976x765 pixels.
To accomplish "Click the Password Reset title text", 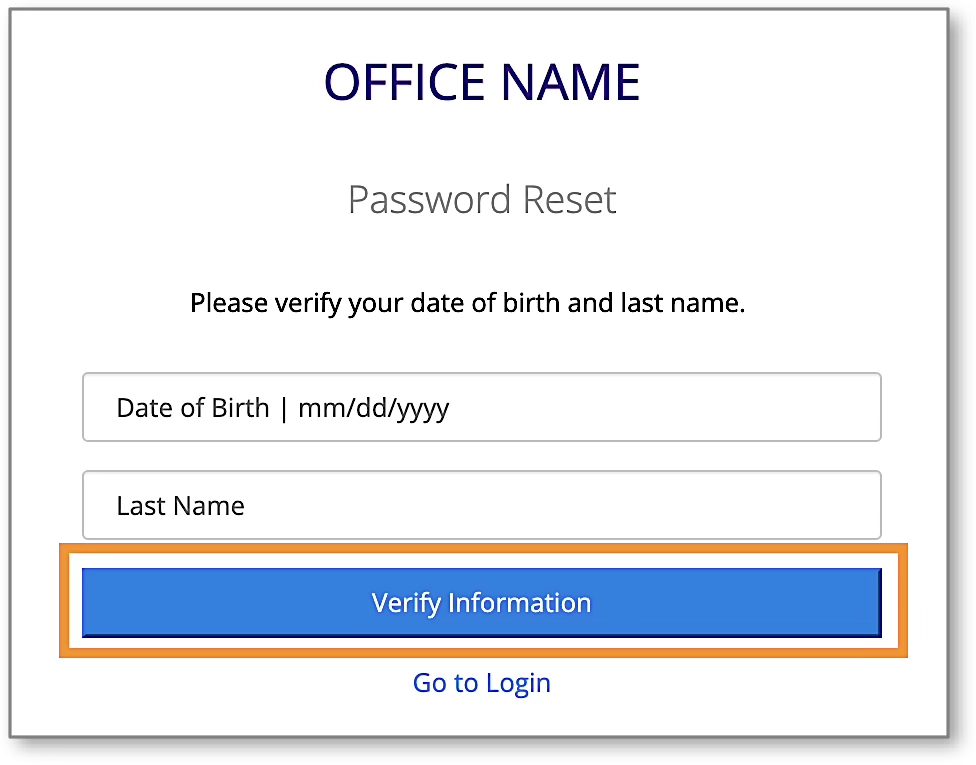I will 481,200.
